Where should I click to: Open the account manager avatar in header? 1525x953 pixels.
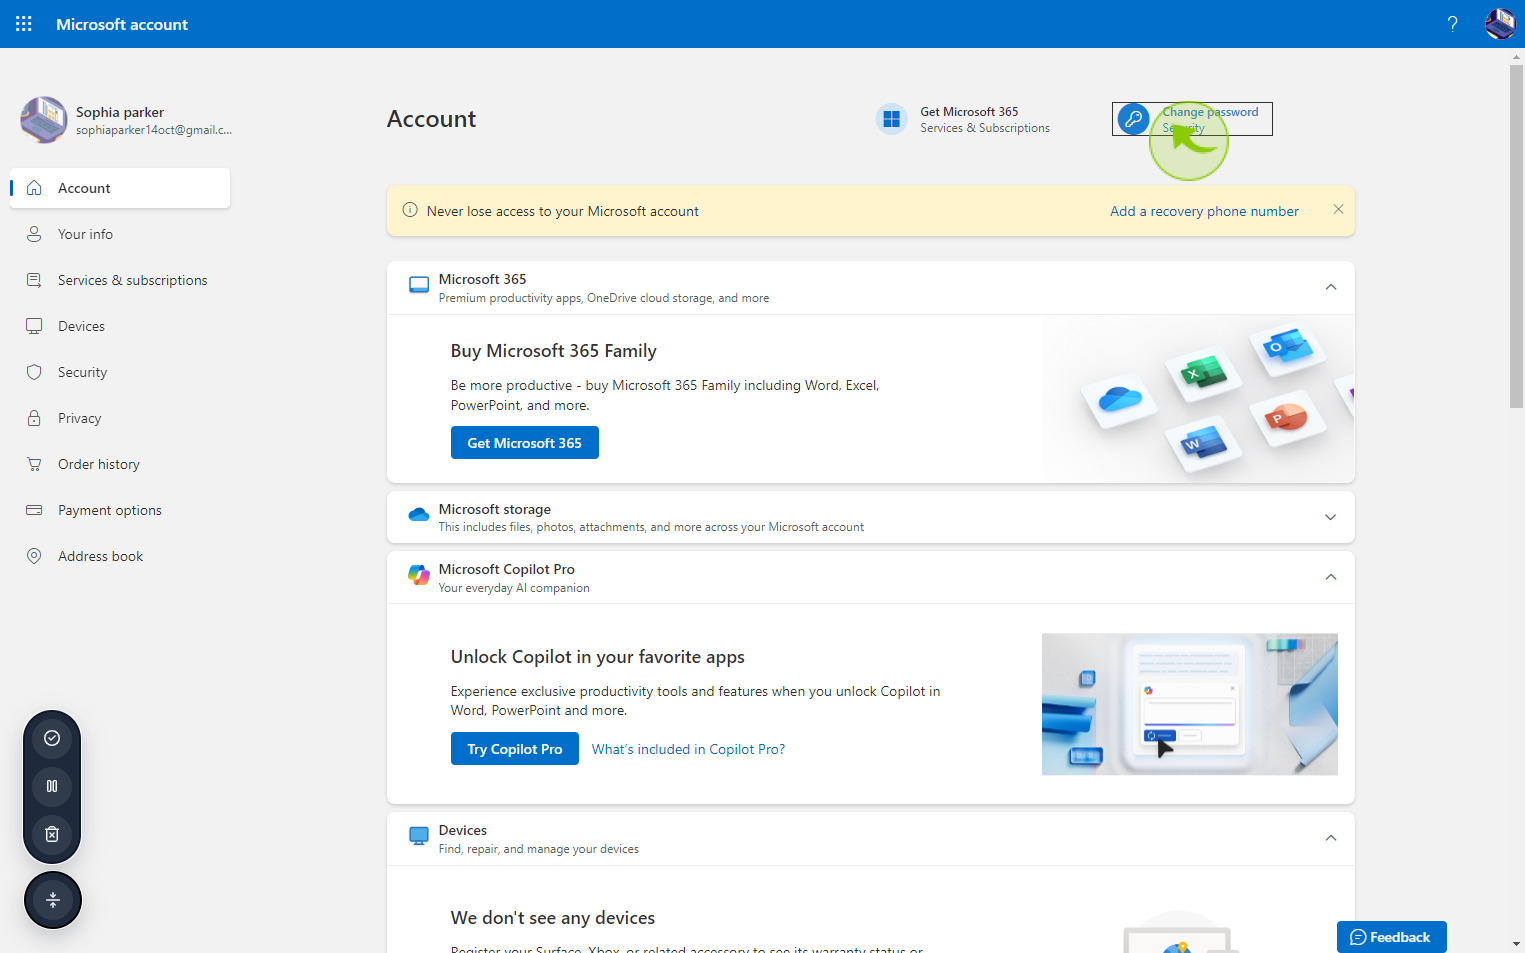pos(1500,24)
